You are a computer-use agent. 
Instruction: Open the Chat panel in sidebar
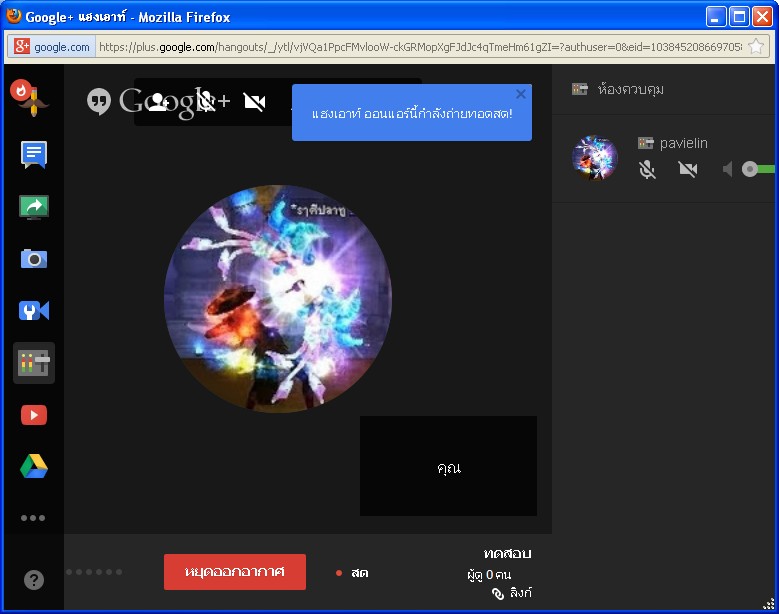click(34, 154)
